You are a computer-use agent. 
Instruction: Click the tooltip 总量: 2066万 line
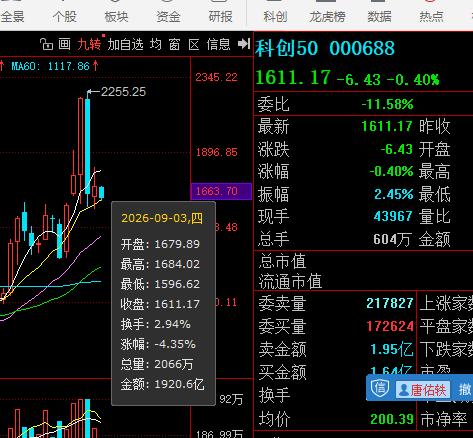(157, 364)
